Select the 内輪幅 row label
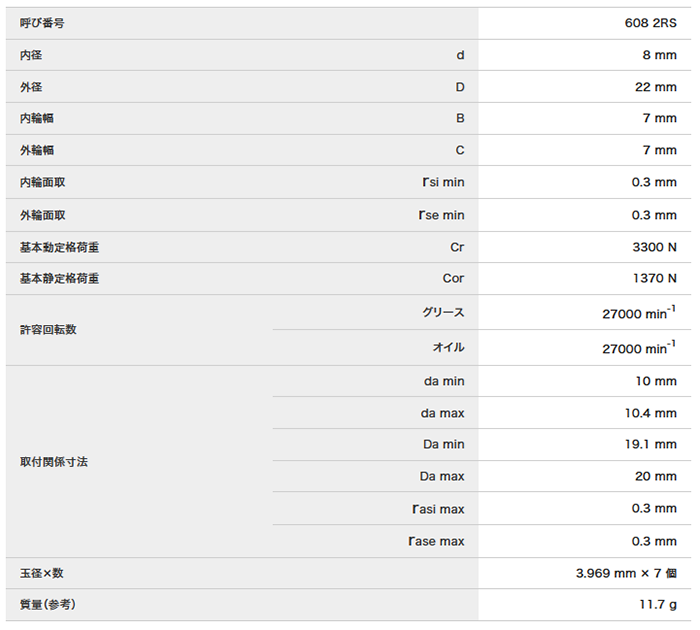Screen dimensions: 700x630 (37, 119)
